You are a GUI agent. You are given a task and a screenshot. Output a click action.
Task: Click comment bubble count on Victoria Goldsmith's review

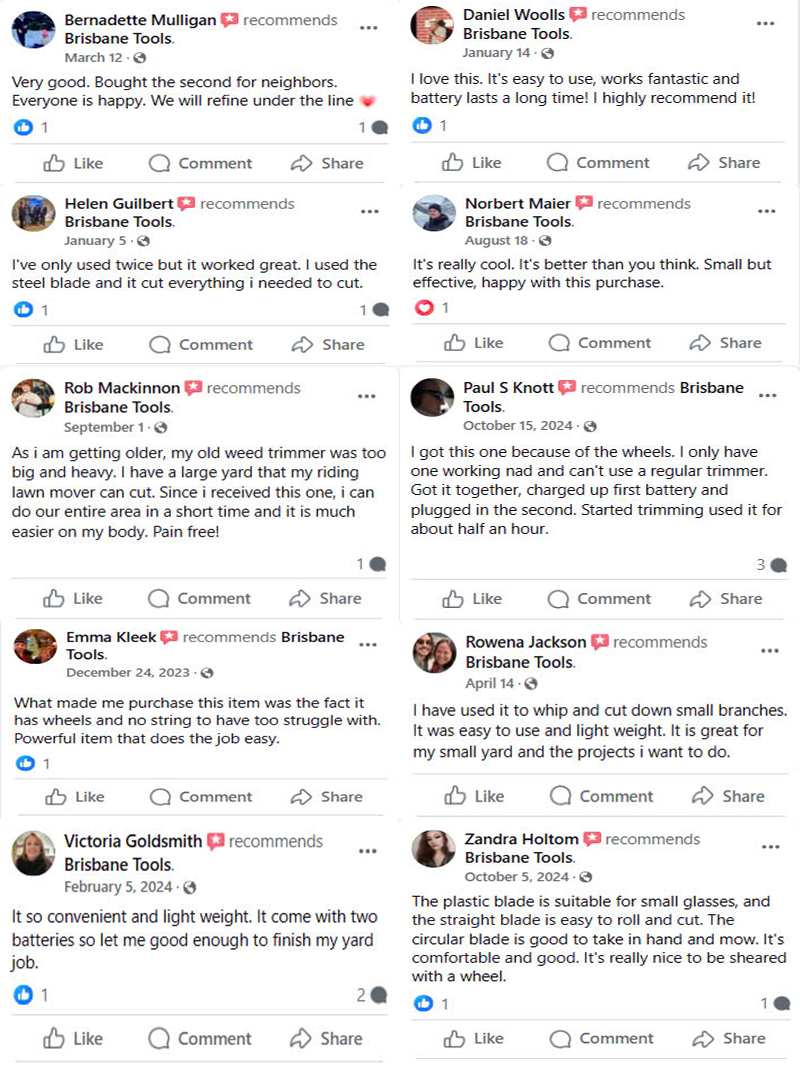[x=378, y=995]
